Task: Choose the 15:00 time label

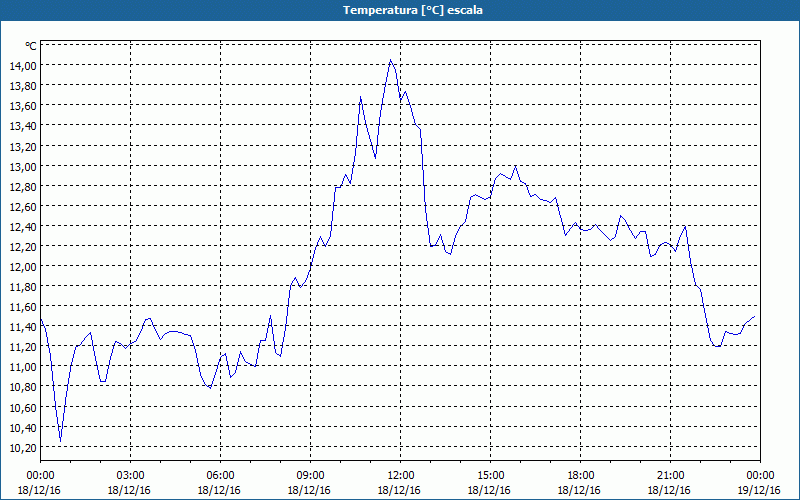Action: pos(490,476)
